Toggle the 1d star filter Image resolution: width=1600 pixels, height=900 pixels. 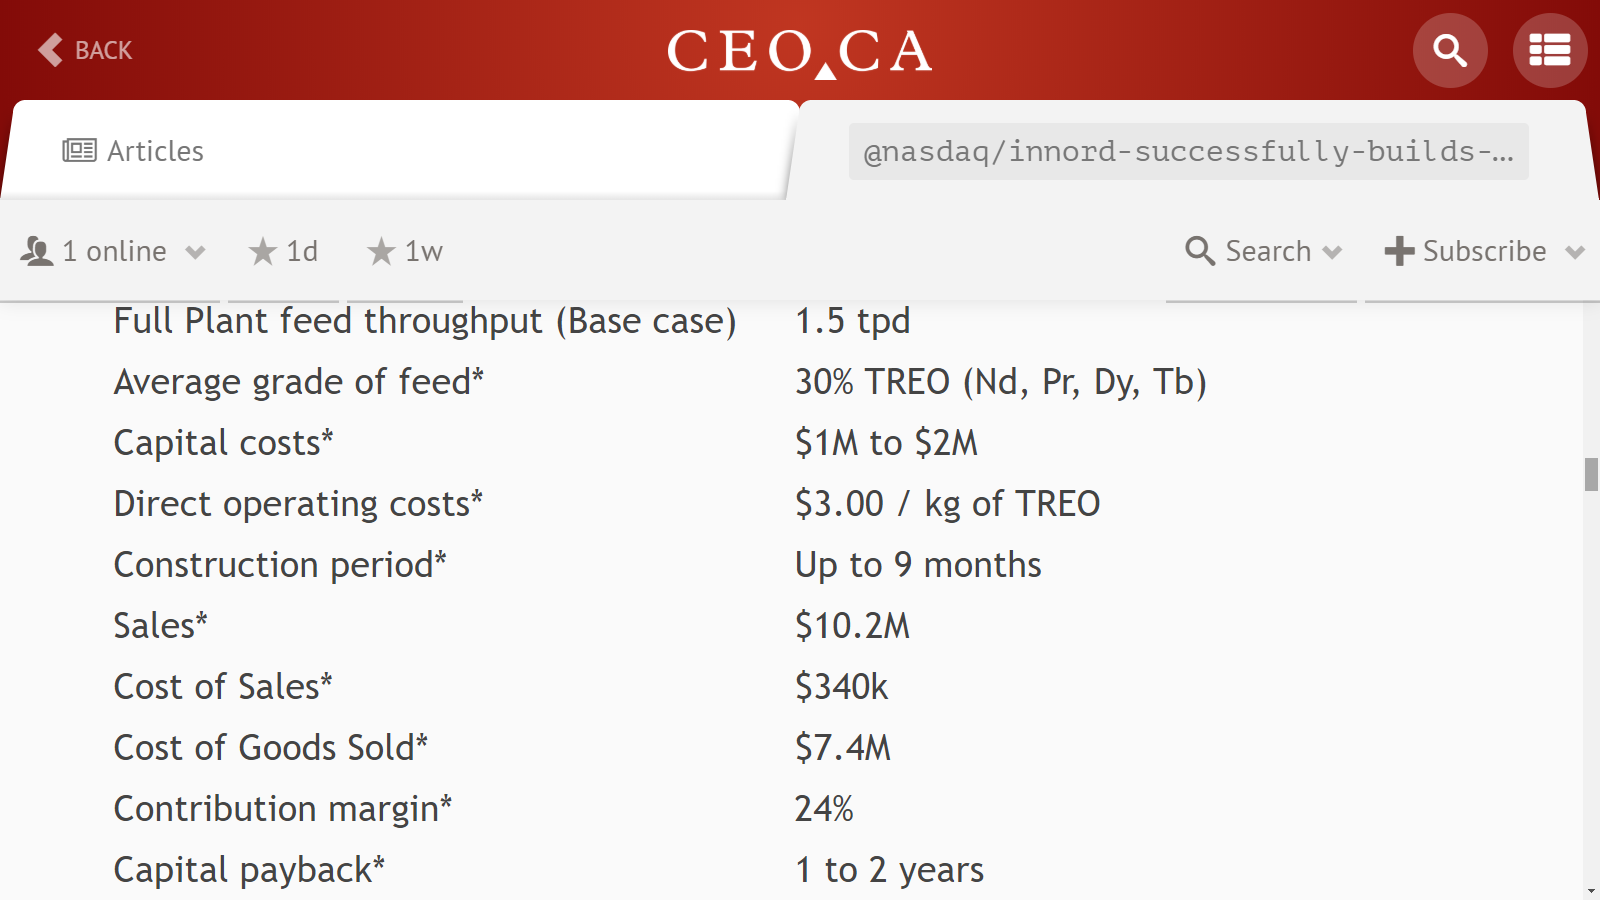pyautogui.click(x=283, y=251)
